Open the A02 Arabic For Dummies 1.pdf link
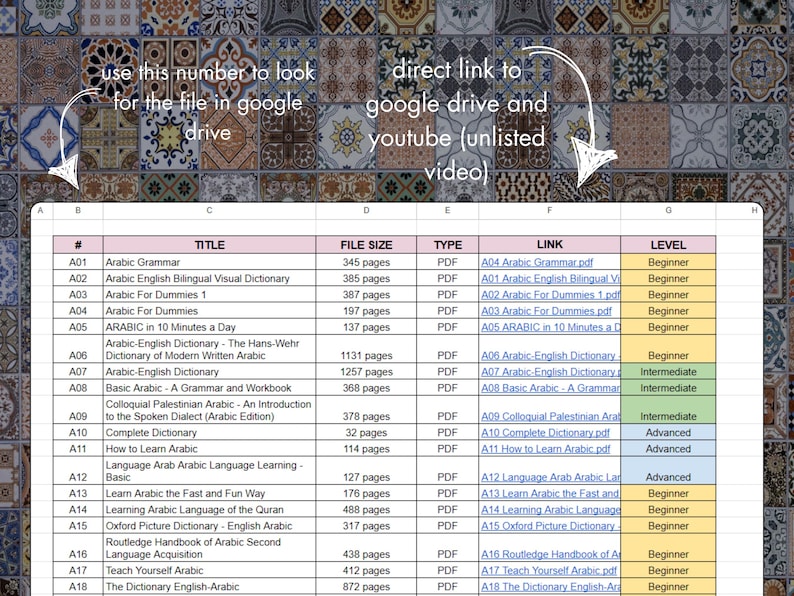The image size is (794, 596). click(550, 295)
